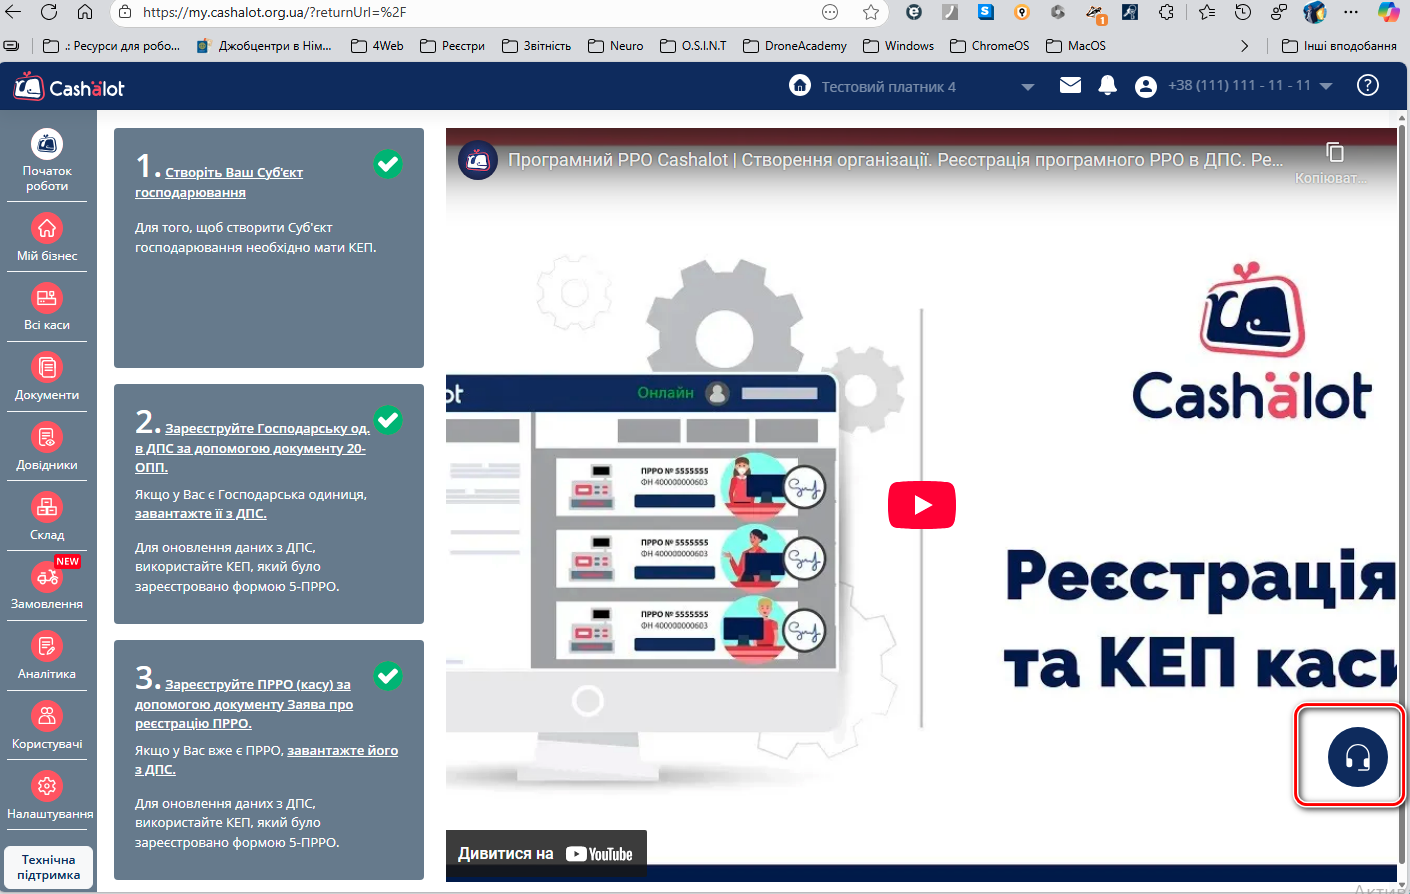This screenshot has height=894, width=1410.
Task: Click the notifications bell icon
Action: [1107, 86]
